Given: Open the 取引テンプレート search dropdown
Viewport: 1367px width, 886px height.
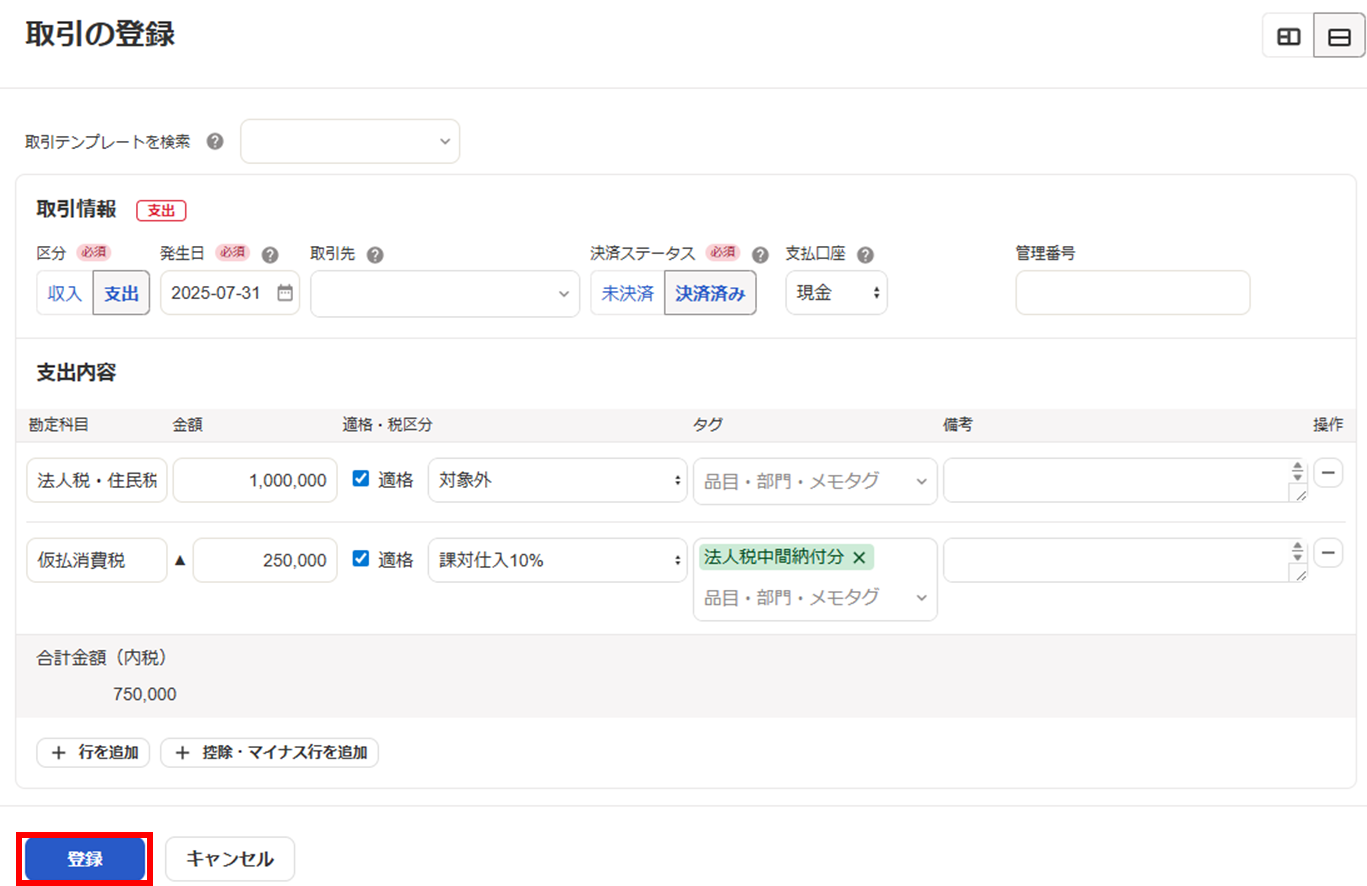Looking at the screenshot, I should 350,142.
